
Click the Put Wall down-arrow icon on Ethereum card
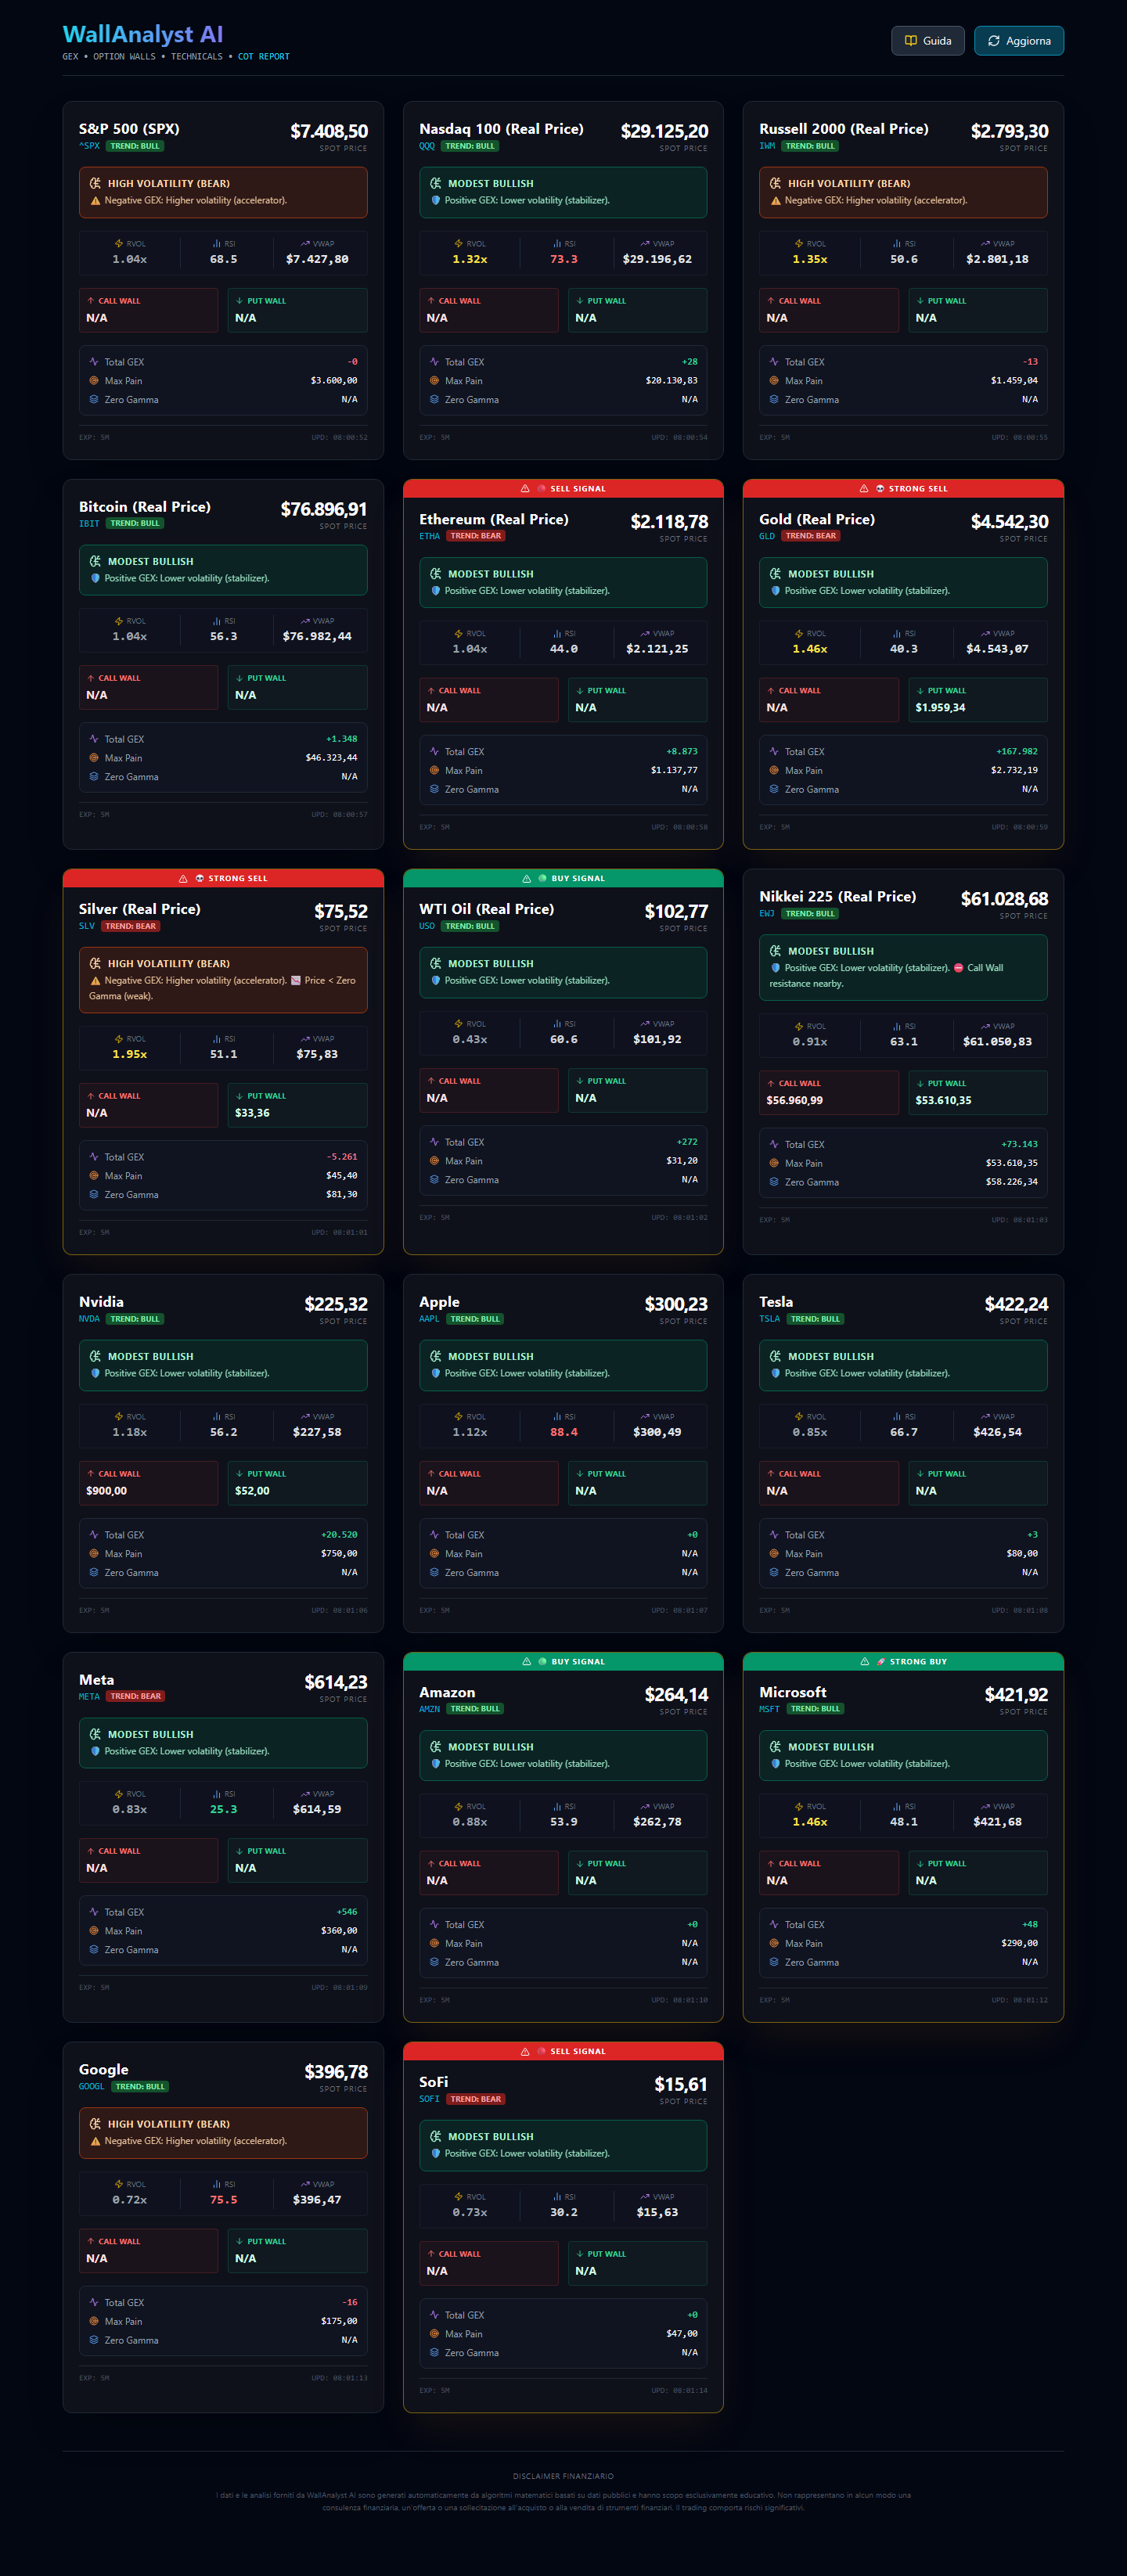(x=580, y=691)
